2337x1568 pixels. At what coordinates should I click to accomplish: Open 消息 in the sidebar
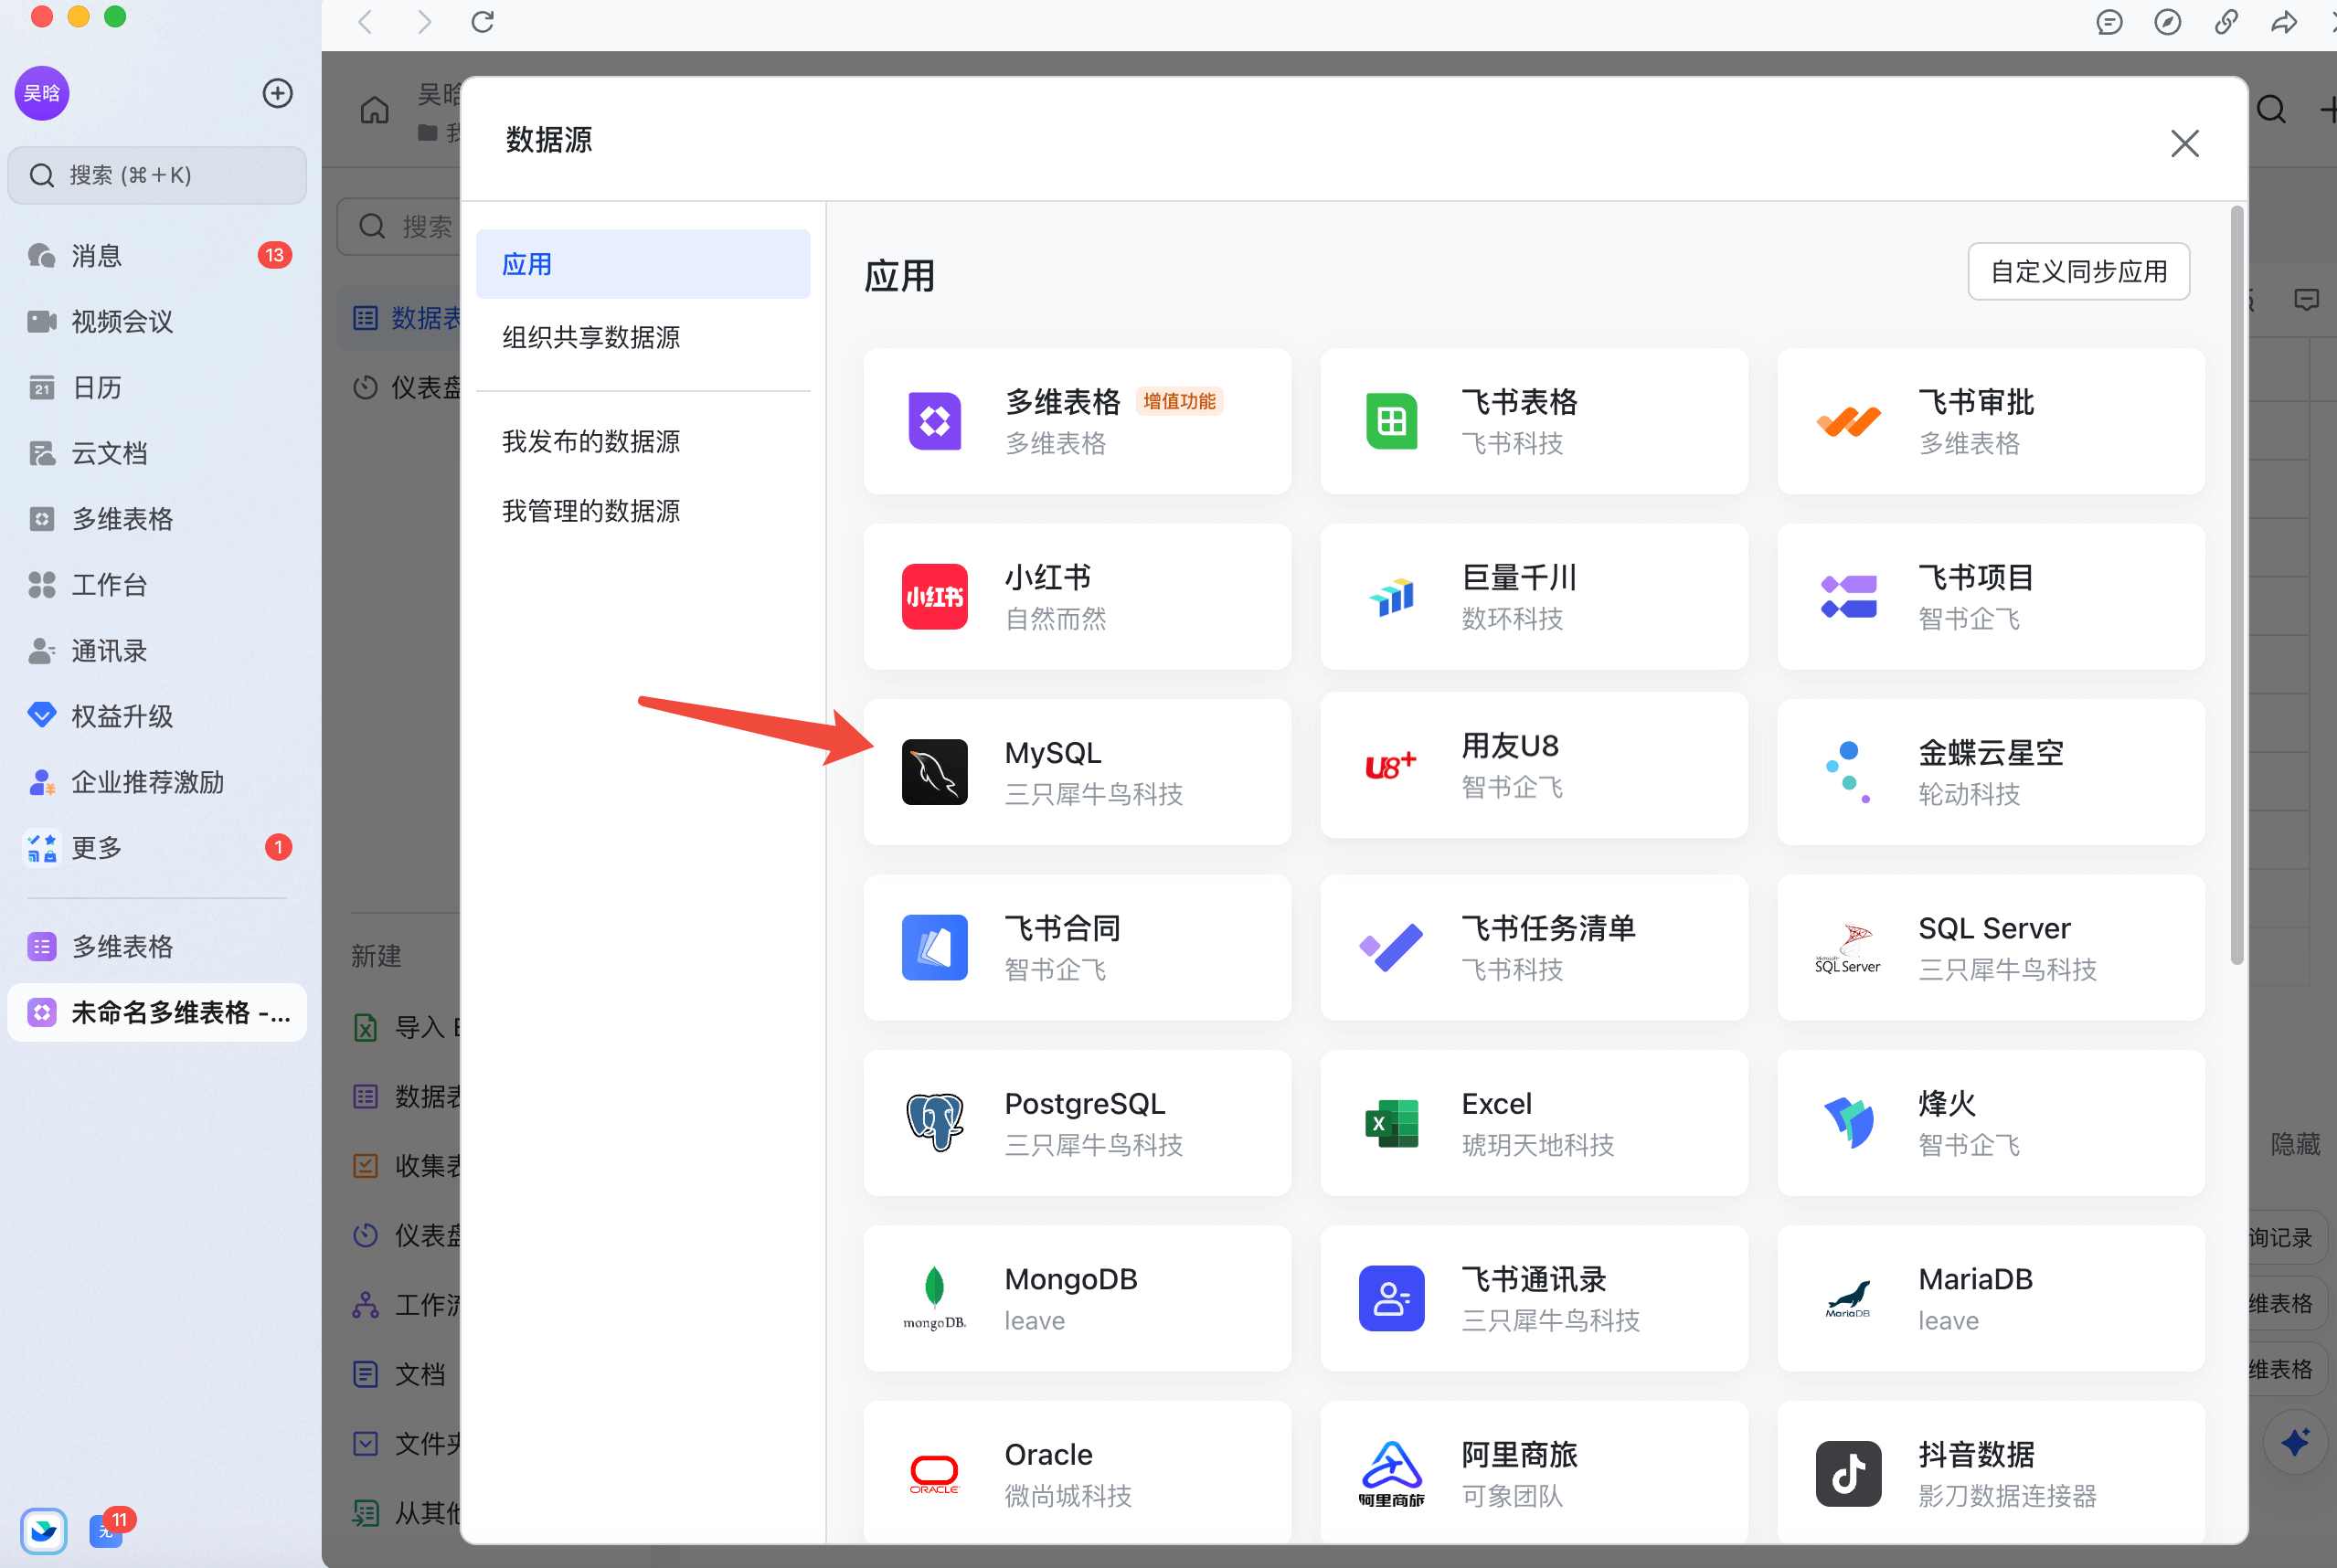157,256
